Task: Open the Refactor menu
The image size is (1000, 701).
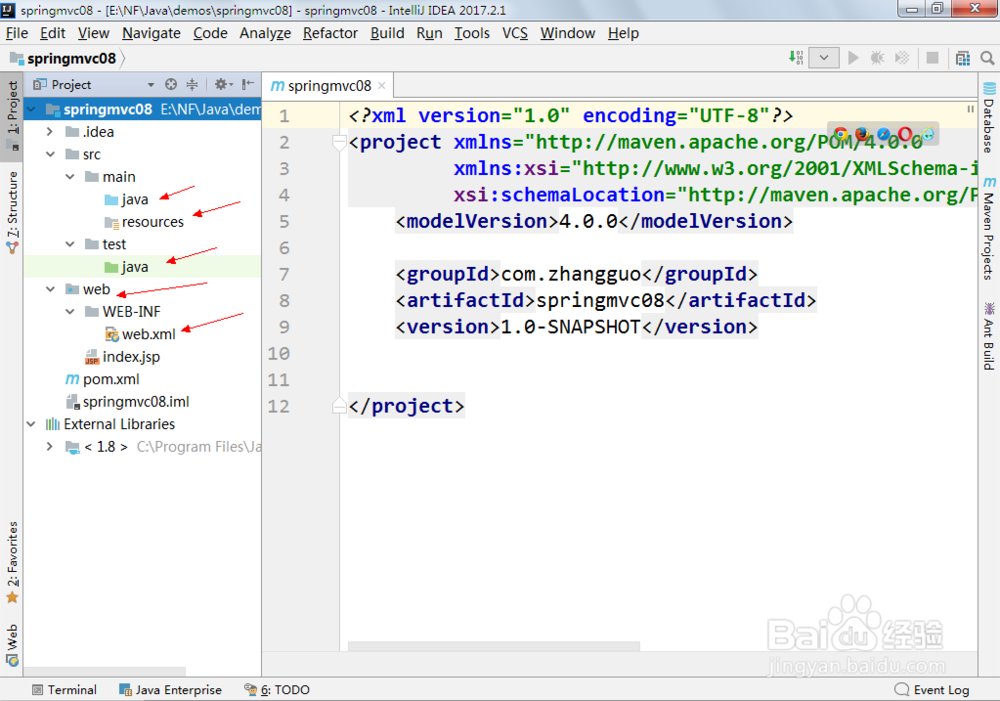Action: pos(330,33)
